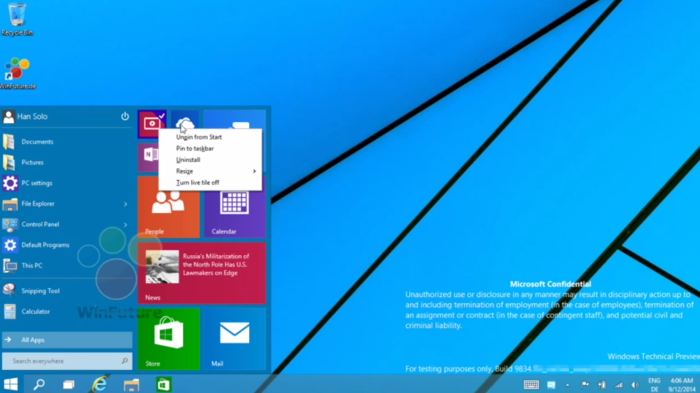Open File Explorer folder on taskbar
700x393 pixels.
(132, 385)
